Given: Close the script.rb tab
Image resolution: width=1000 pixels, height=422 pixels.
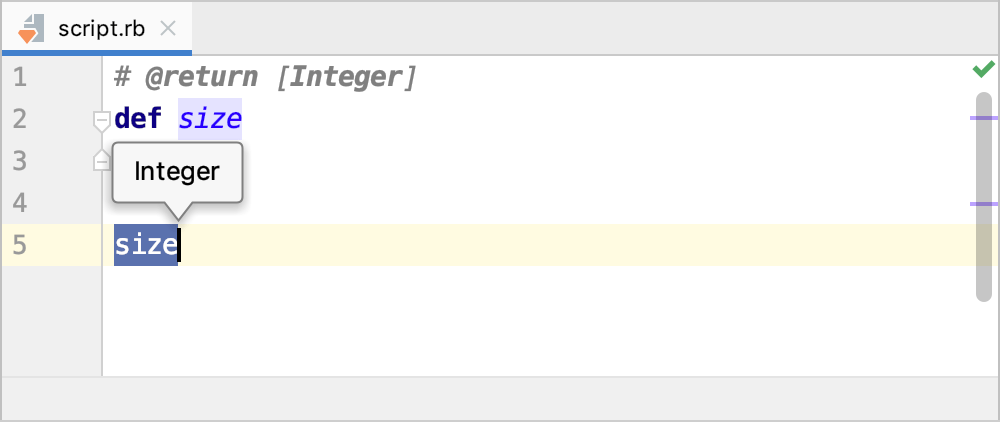Looking at the screenshot, I should click(169, 28).
